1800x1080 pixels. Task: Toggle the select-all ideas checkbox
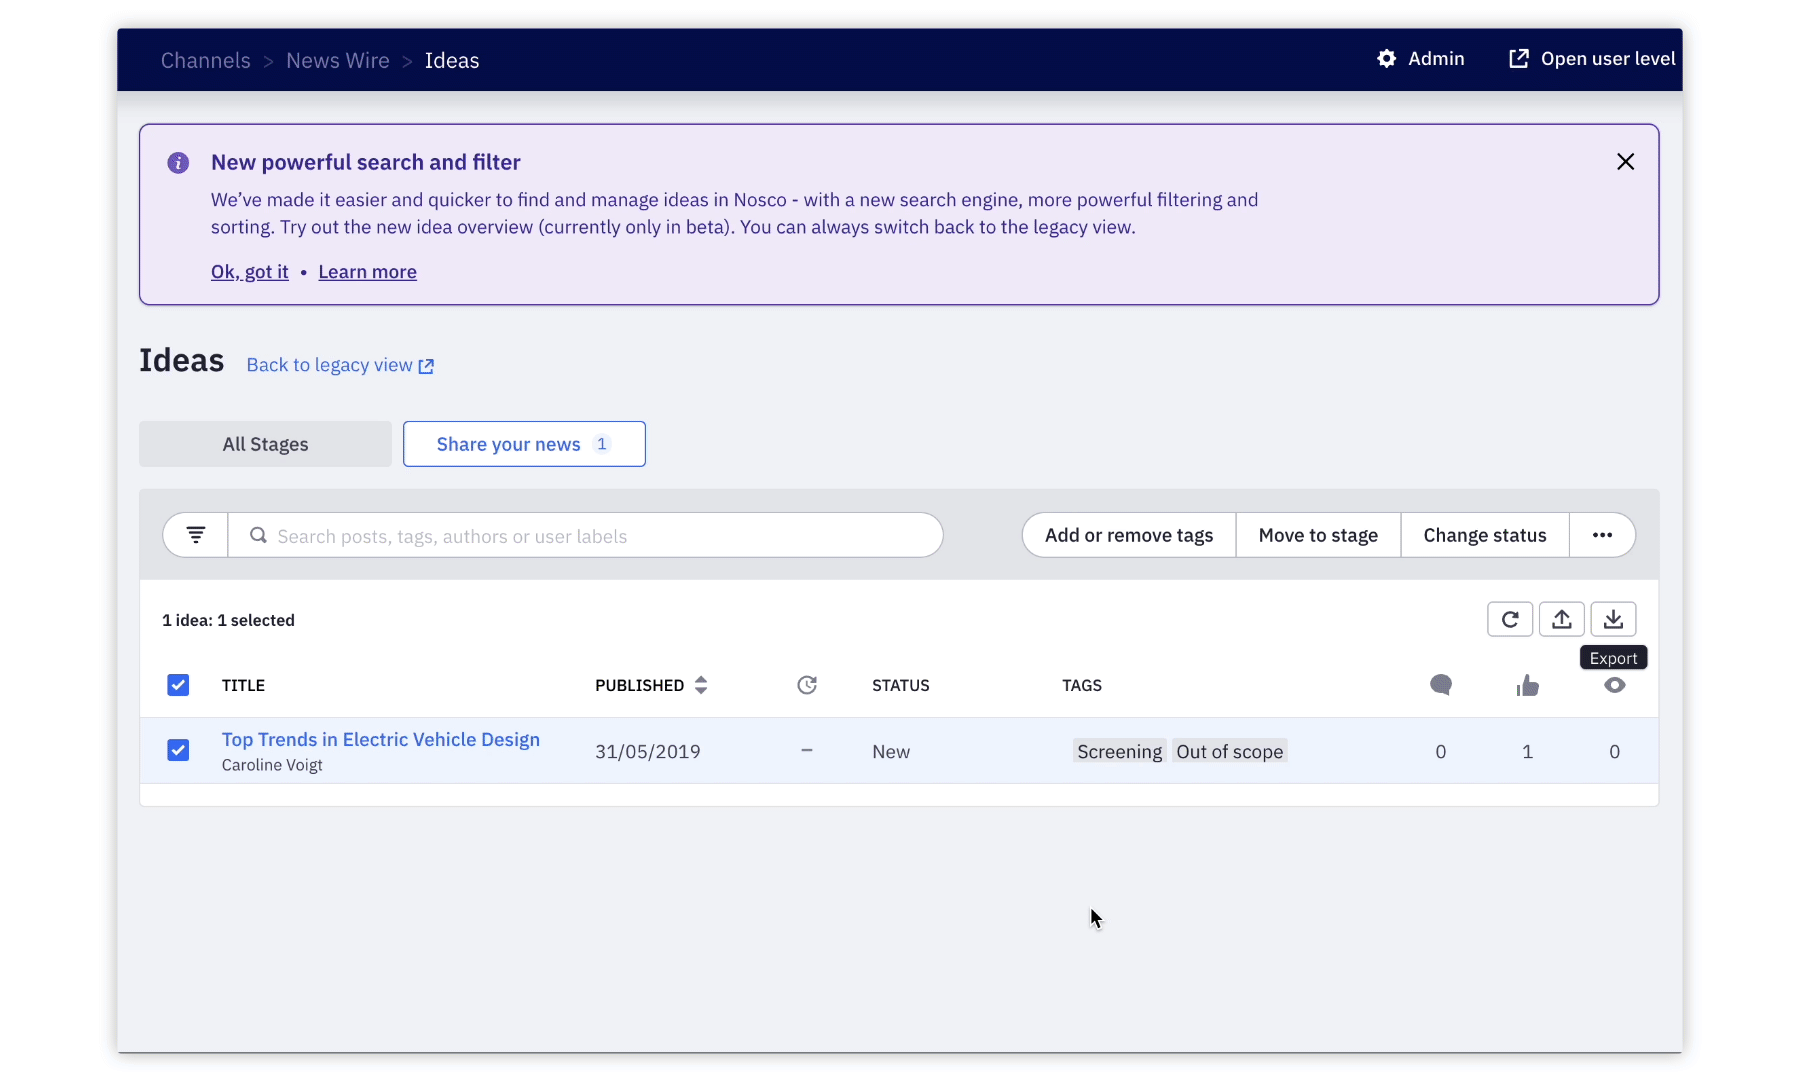pos(178,685)
